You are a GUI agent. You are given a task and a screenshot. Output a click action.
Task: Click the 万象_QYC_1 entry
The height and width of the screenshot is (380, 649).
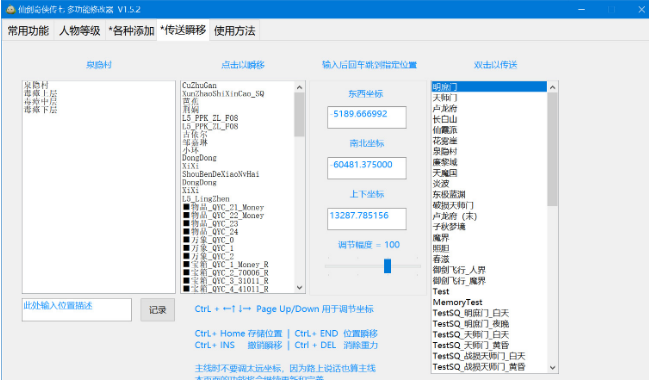pos(209,248)
